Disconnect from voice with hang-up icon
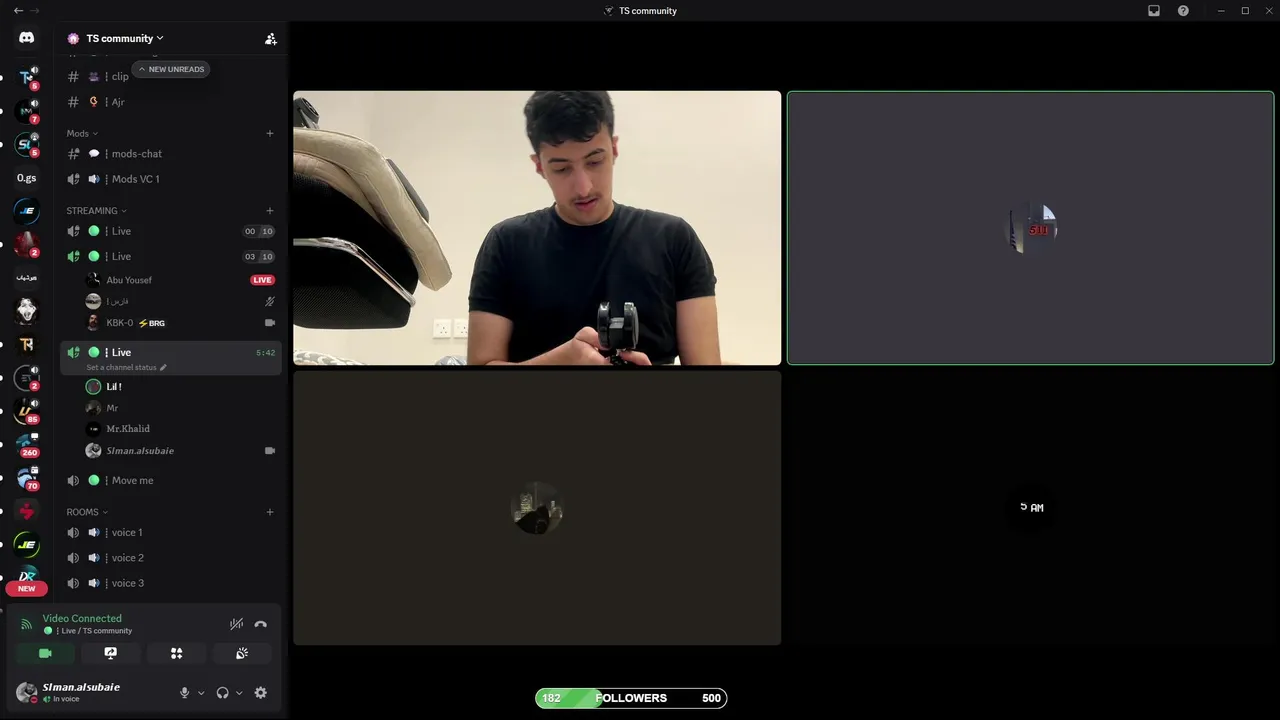This screenshot has width=1280, height=720. (260, 624)
